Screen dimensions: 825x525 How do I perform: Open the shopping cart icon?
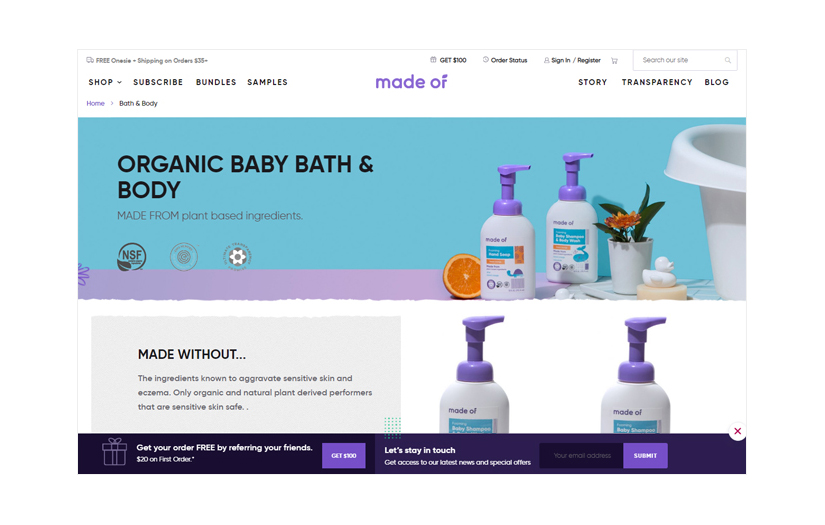[614, 60]
